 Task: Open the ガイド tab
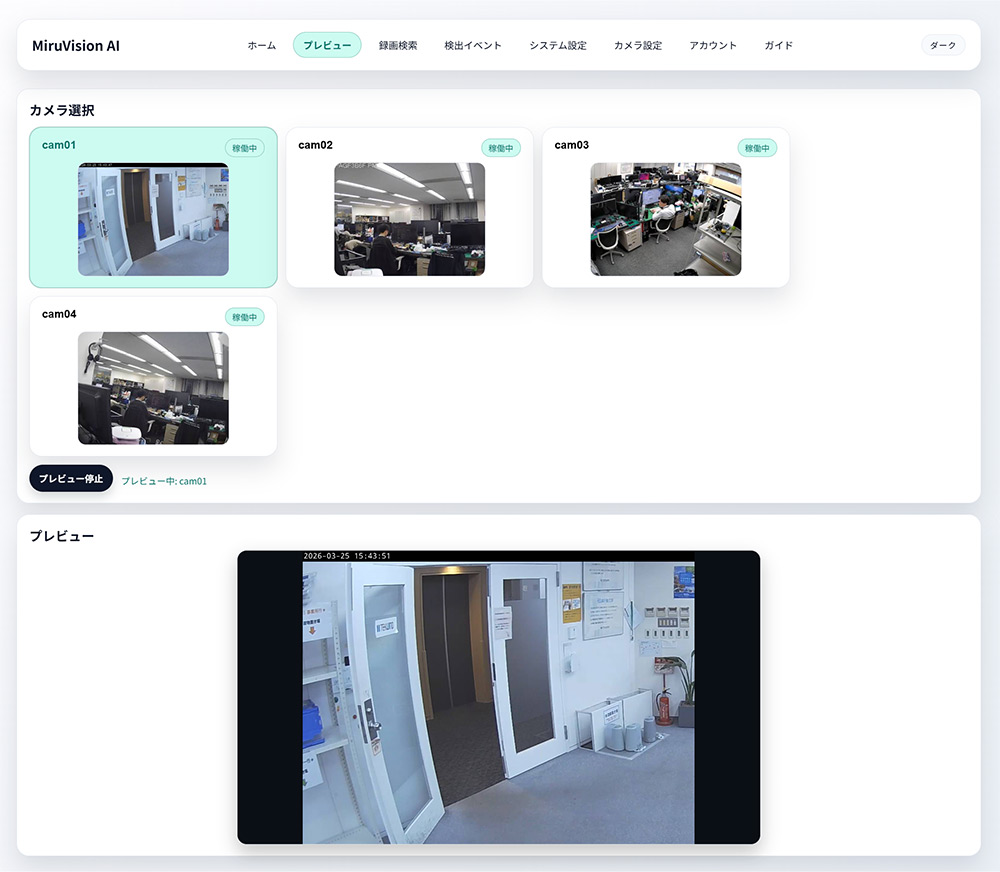click(x=778, y=45)
